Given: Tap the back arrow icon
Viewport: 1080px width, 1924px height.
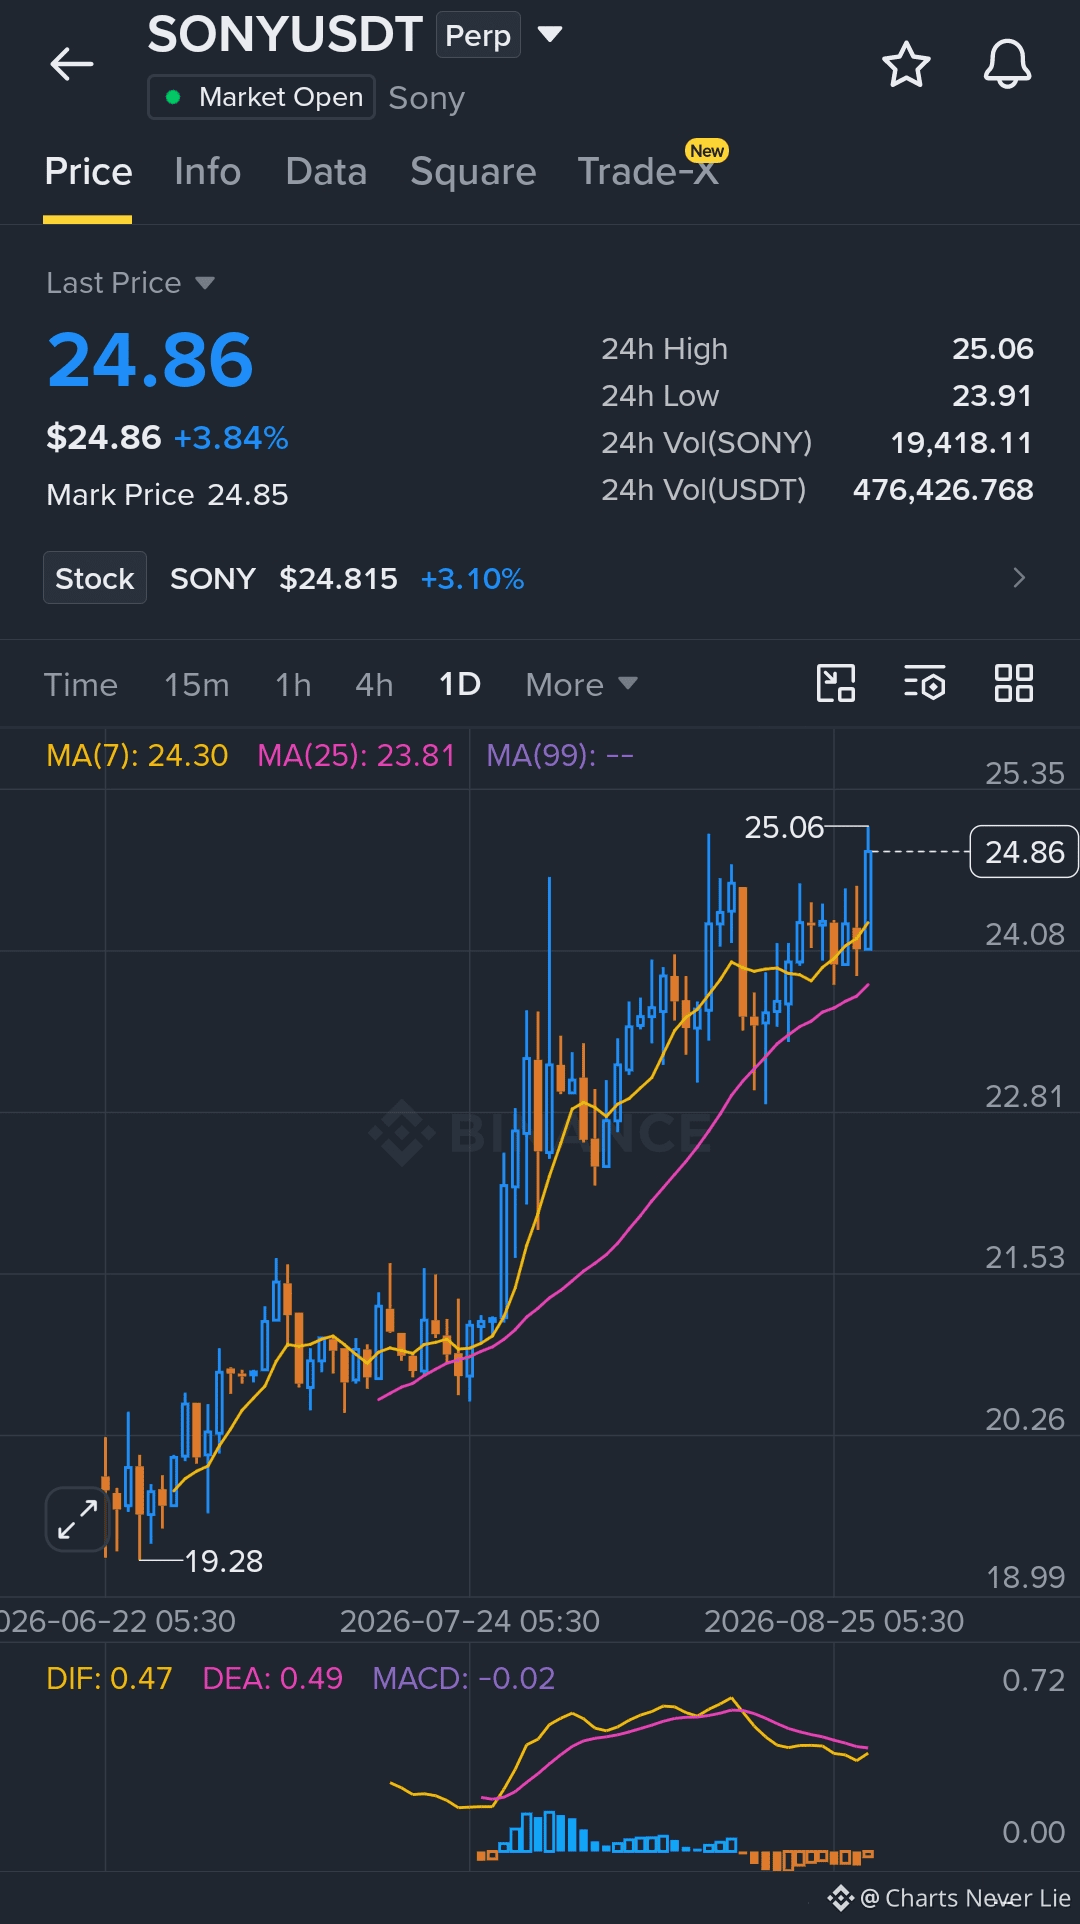Looking at the screenshot, I should pyautogui.click(x=72, y=64).
